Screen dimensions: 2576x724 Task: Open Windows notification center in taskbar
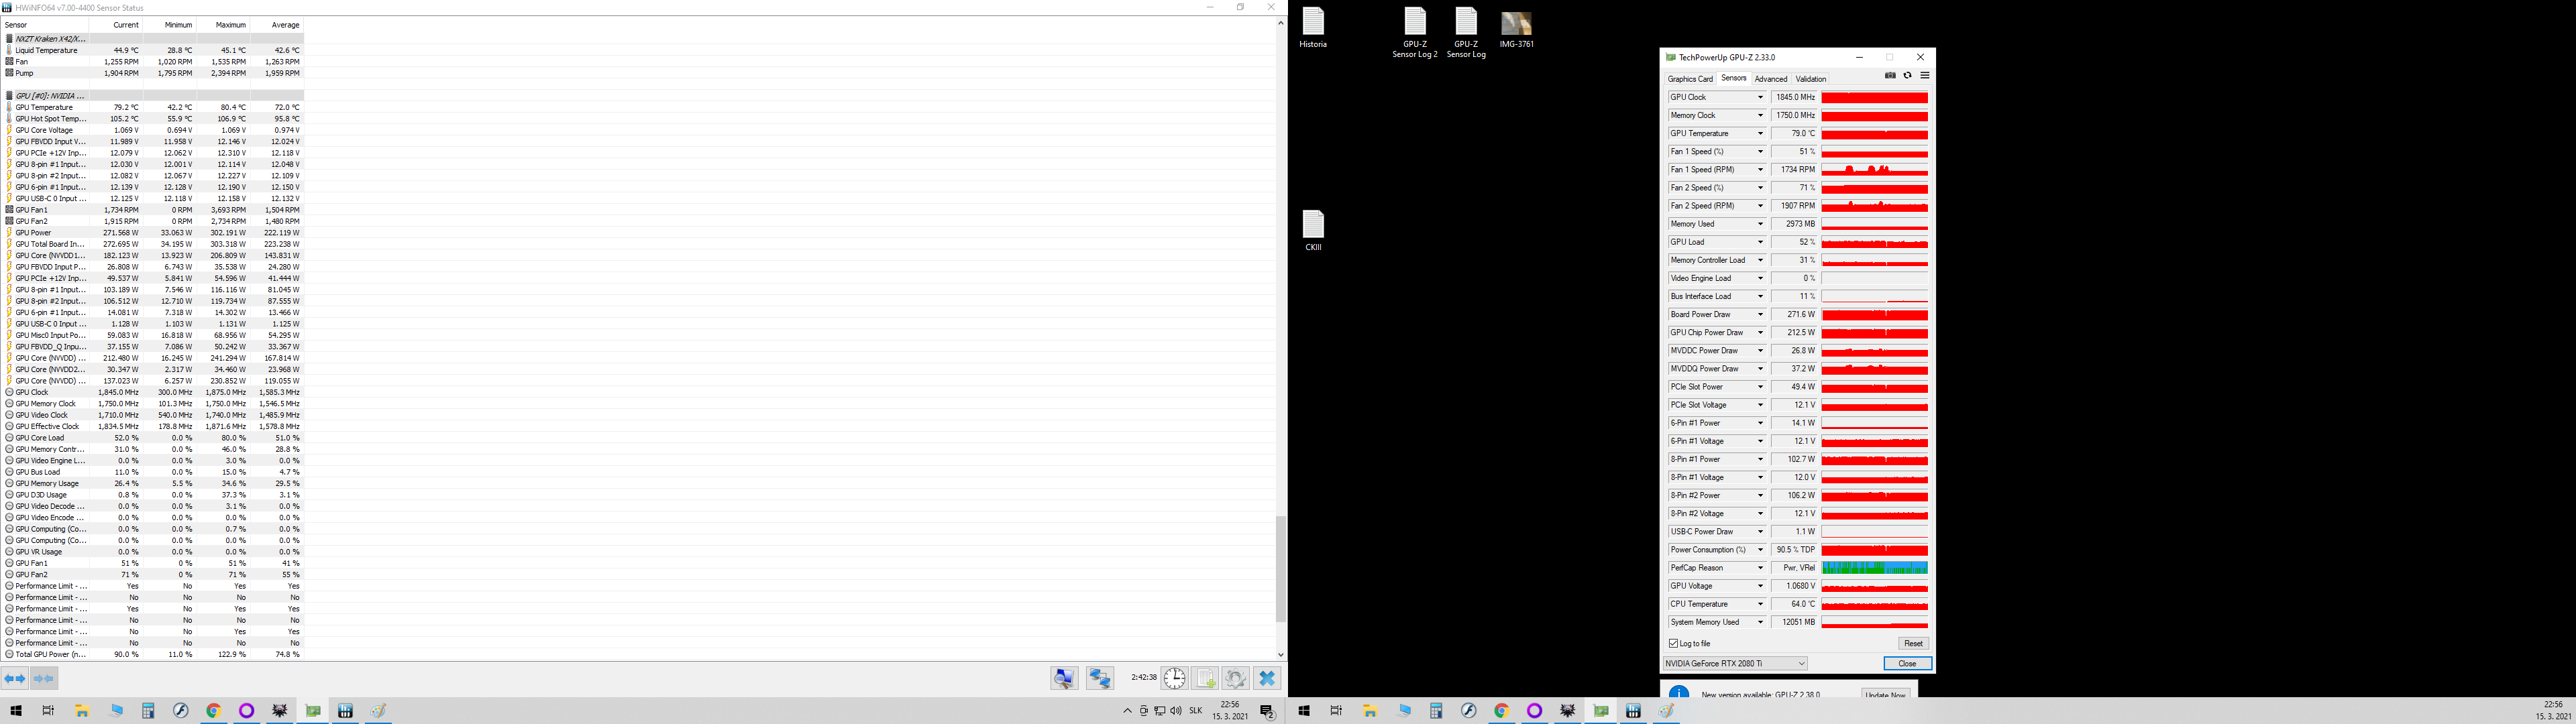[1267, 712]
